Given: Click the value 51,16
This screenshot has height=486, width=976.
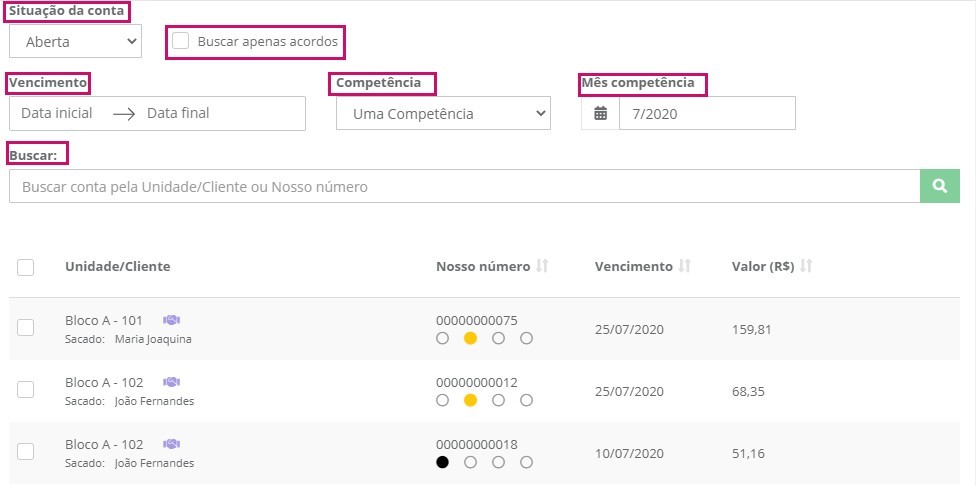Looking at the screenshot, I should pyautogui.click(x=748, y=453).
